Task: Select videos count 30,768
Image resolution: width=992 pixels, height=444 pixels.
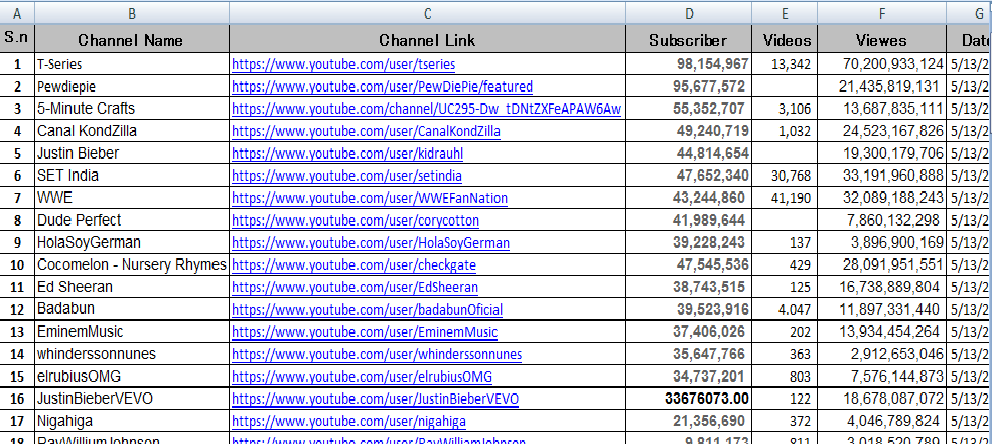Action: (x=785, y=175)
